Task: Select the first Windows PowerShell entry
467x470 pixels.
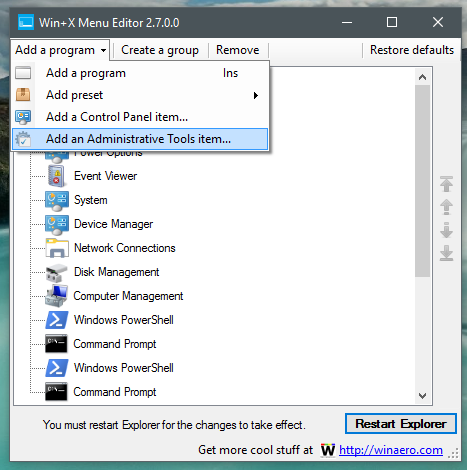Action: (x=124, y=320)
